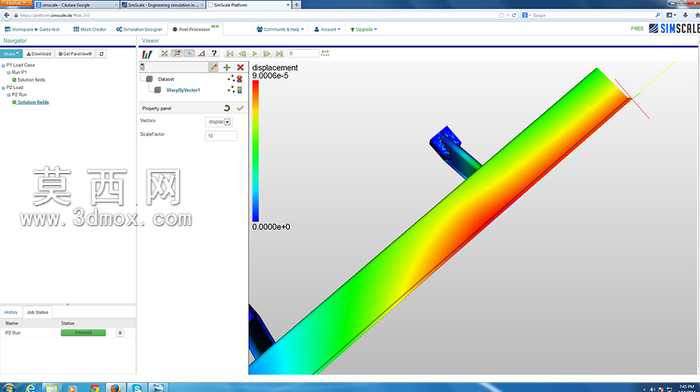Click the points representation icon on WarpByVector1 row
This screenshot has width=700, height=392.
click(231, 90)
